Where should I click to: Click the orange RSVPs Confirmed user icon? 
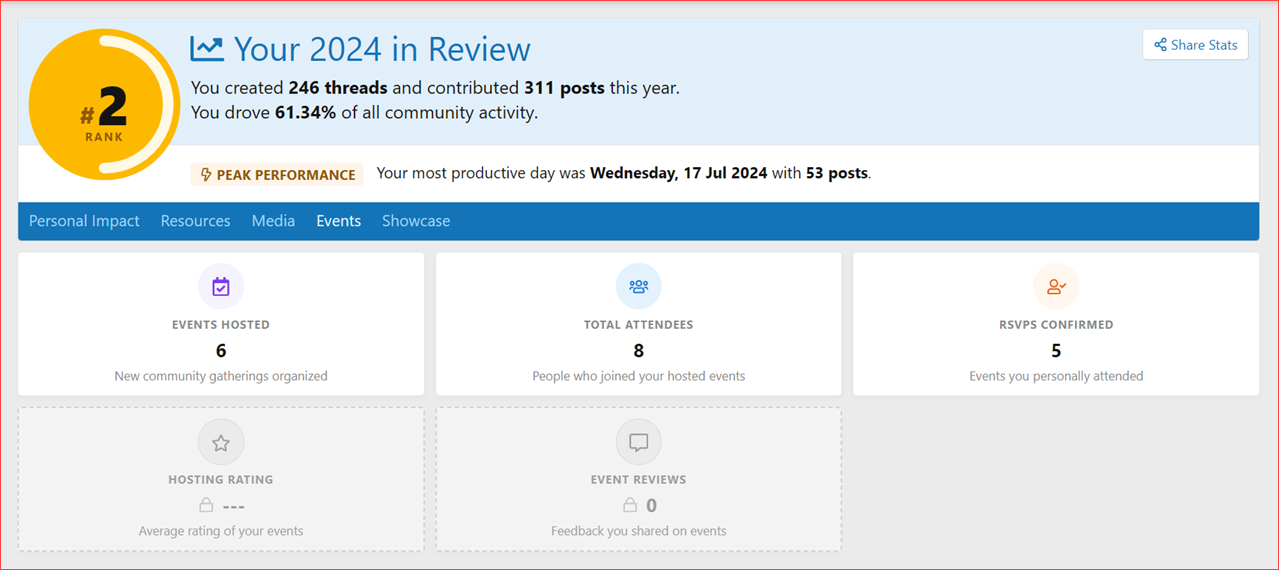[1056, 287]
